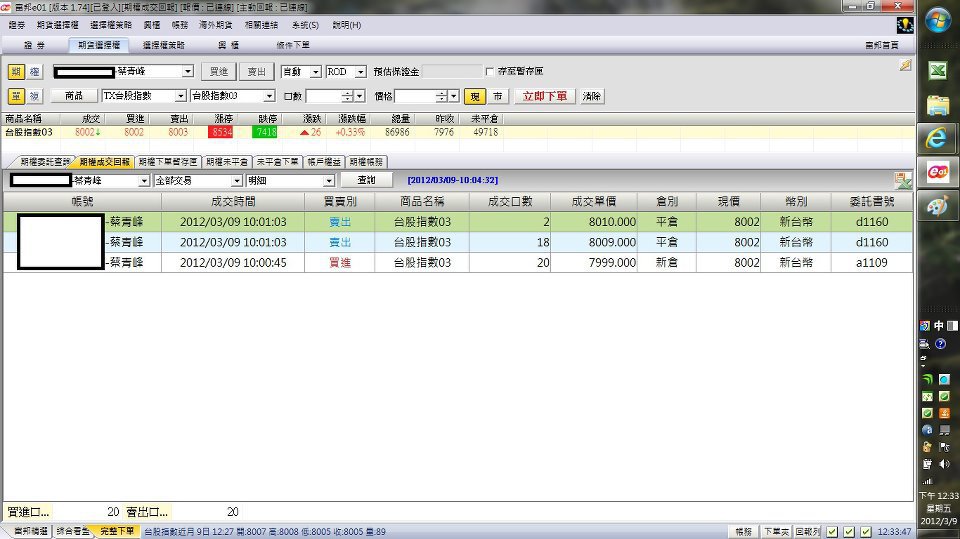Open the Windows Start orb
The height and width of the screenshot is (539, 960).
pyautogui.click(x=937, y=20)
